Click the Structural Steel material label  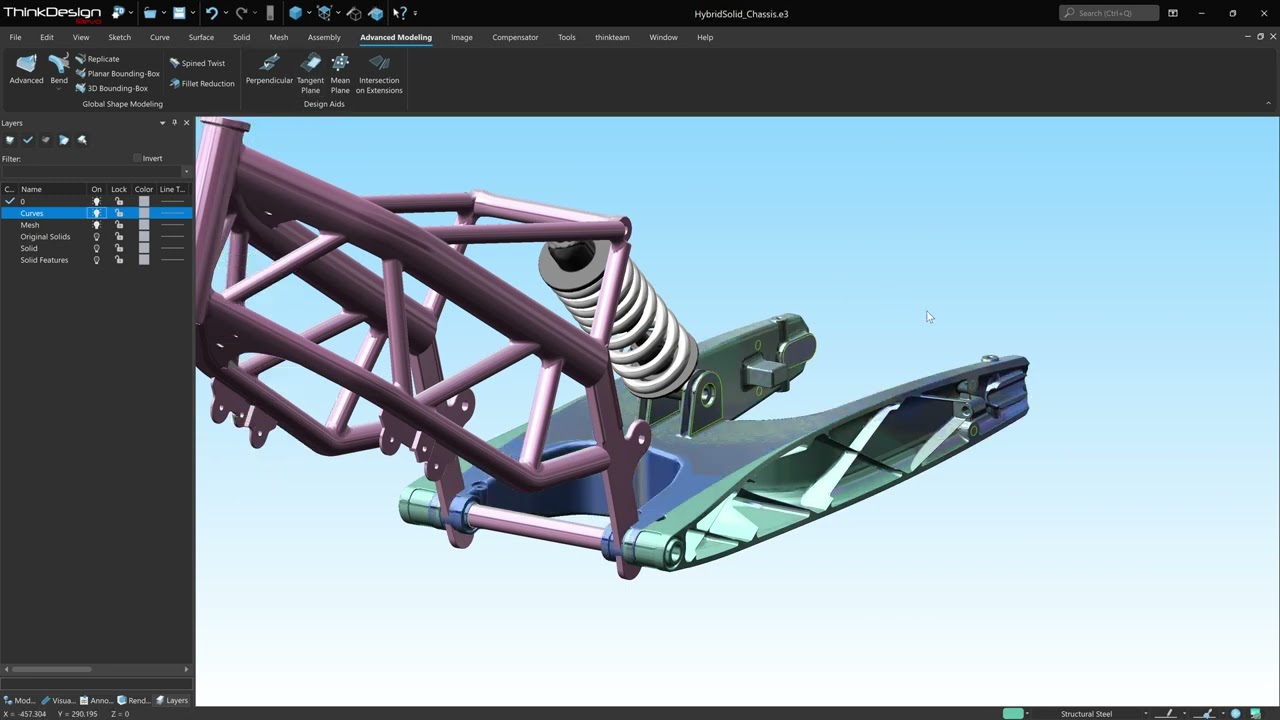pyautogui.click(x=1086, y=714)
